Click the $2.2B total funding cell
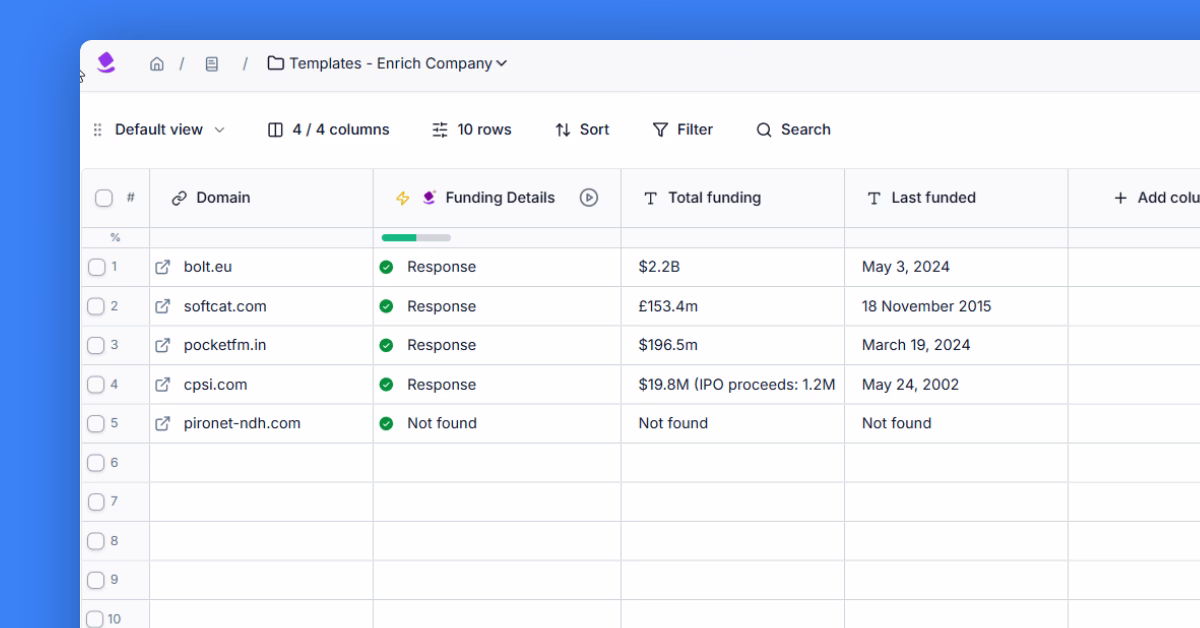 pos(733,267)
